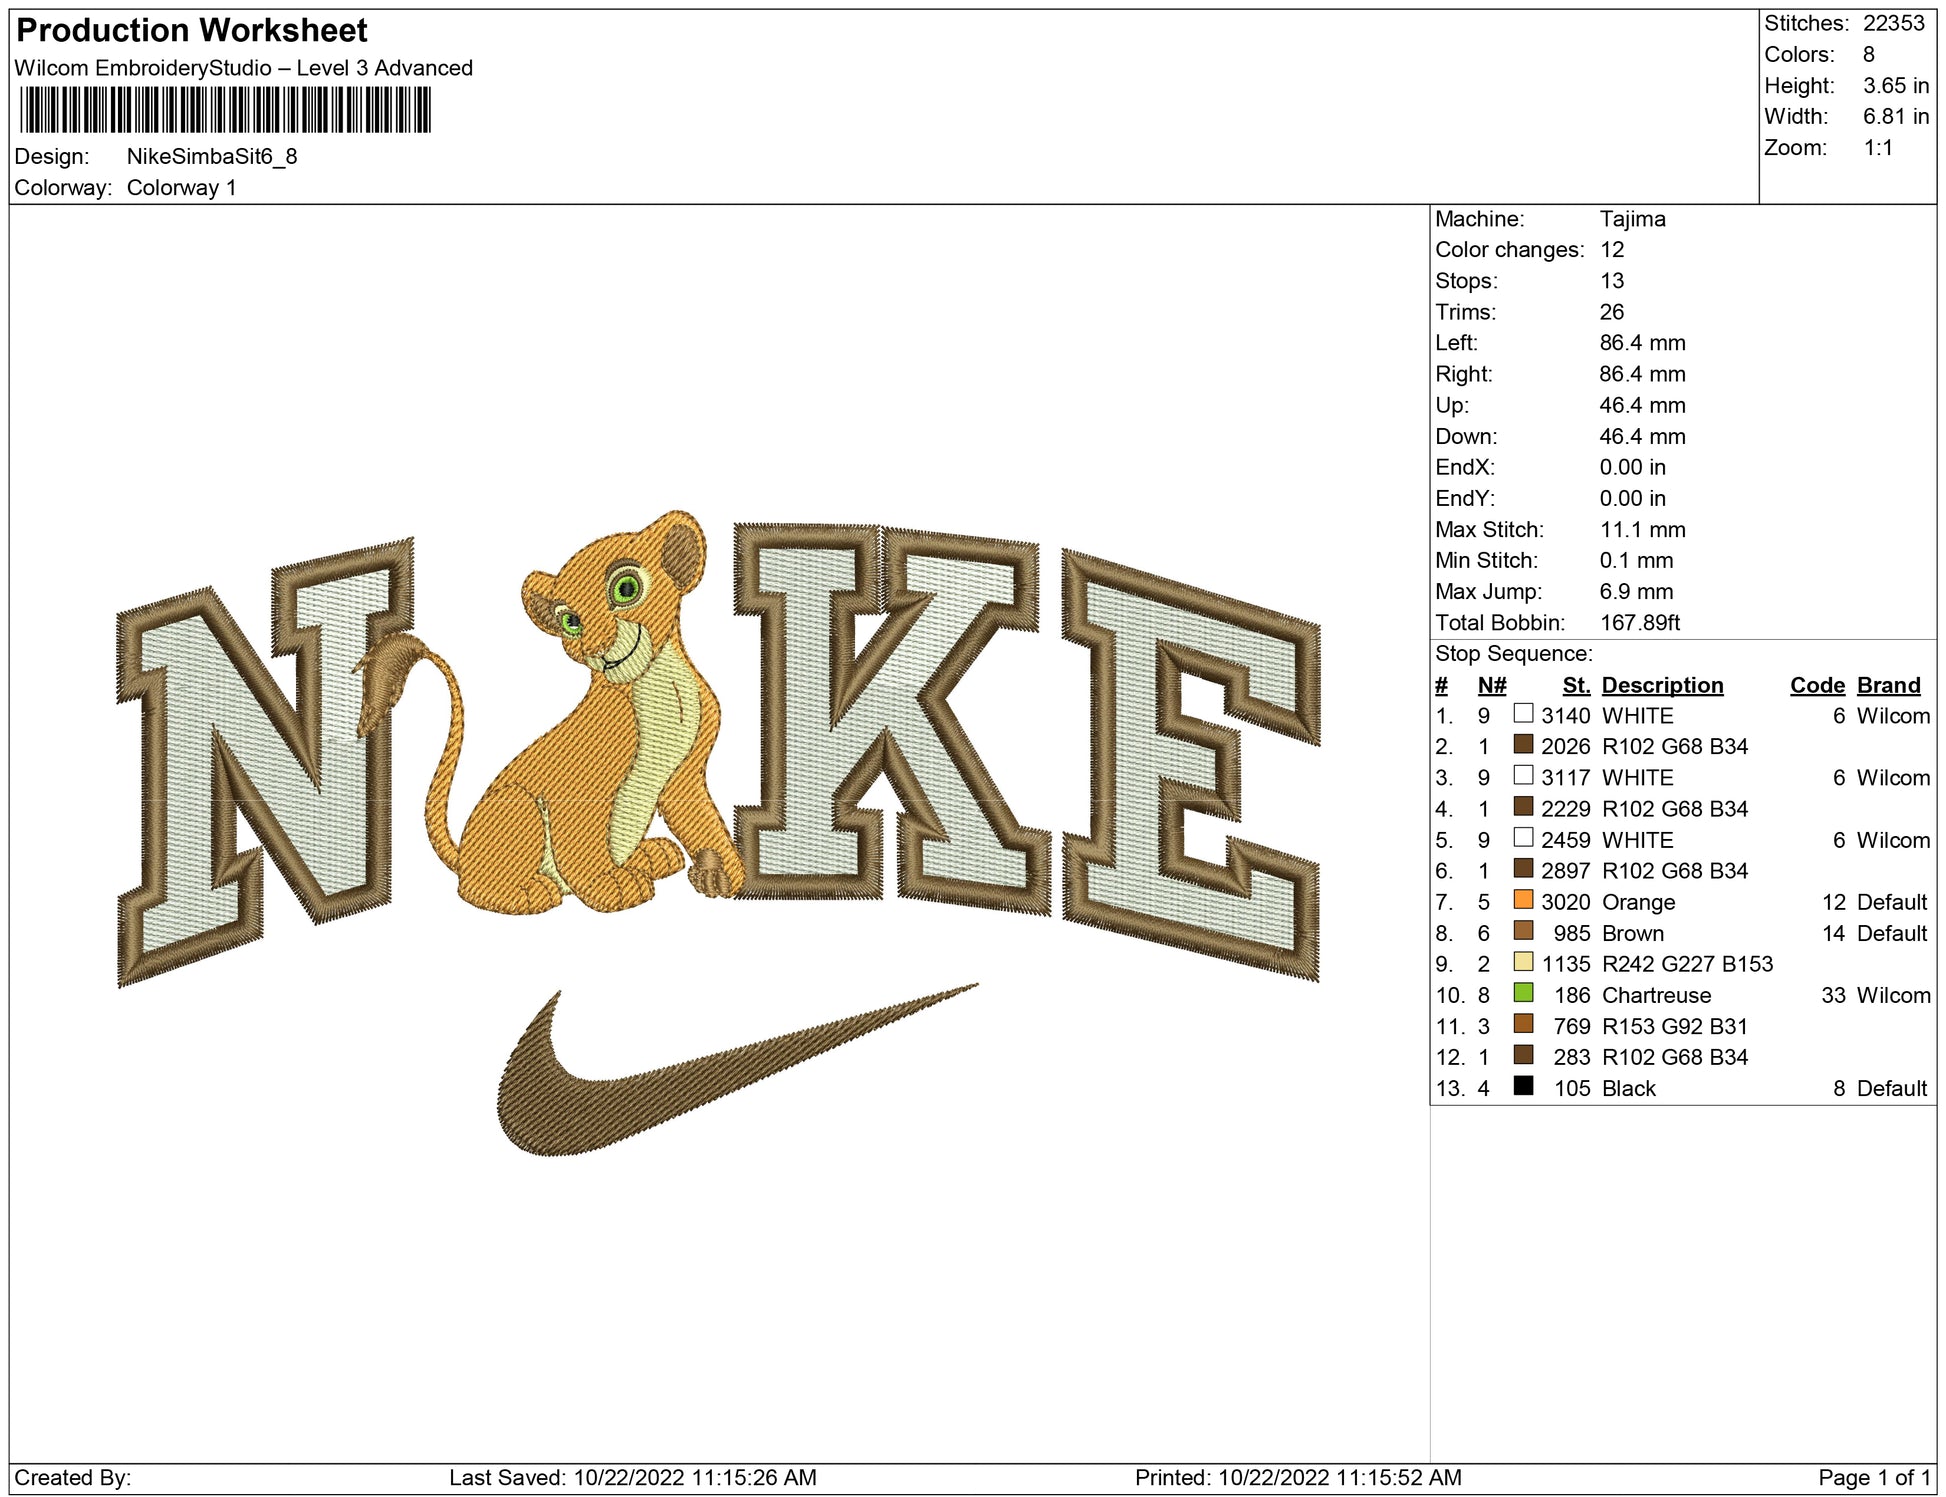Click the Brown swatch in row 8
Viewport: 1946px width, 1497px height.
click(x=1523, y=931)
